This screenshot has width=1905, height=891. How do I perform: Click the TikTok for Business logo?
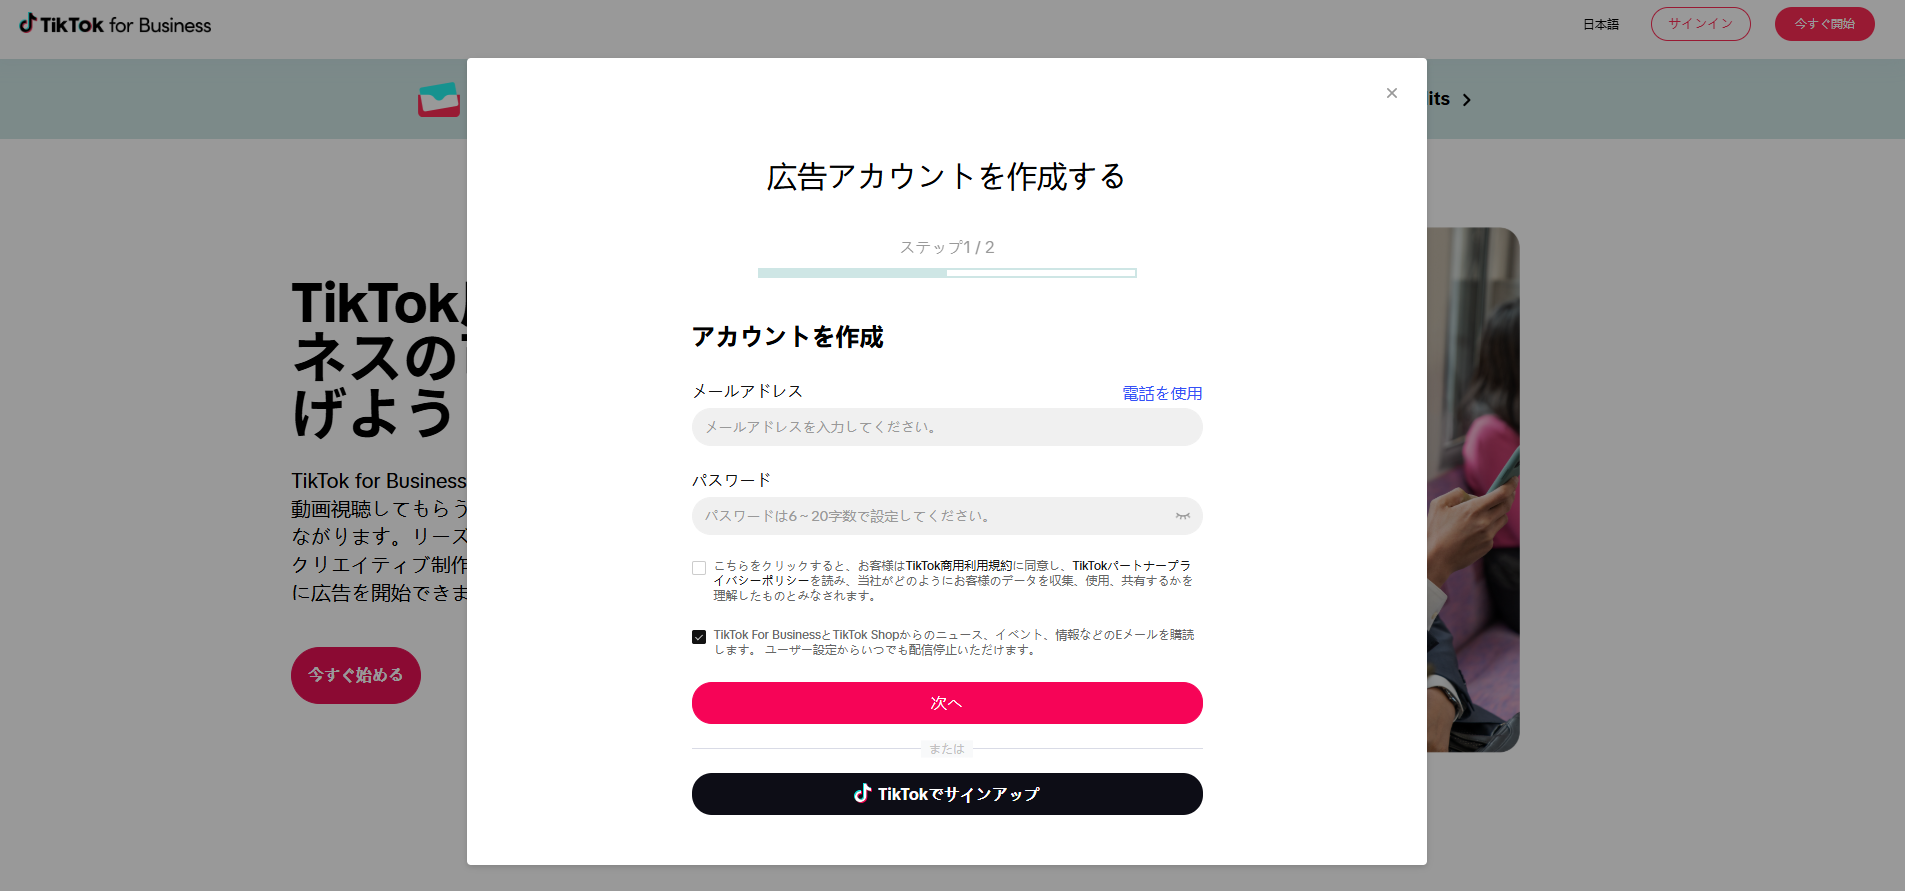click(115, 24)
